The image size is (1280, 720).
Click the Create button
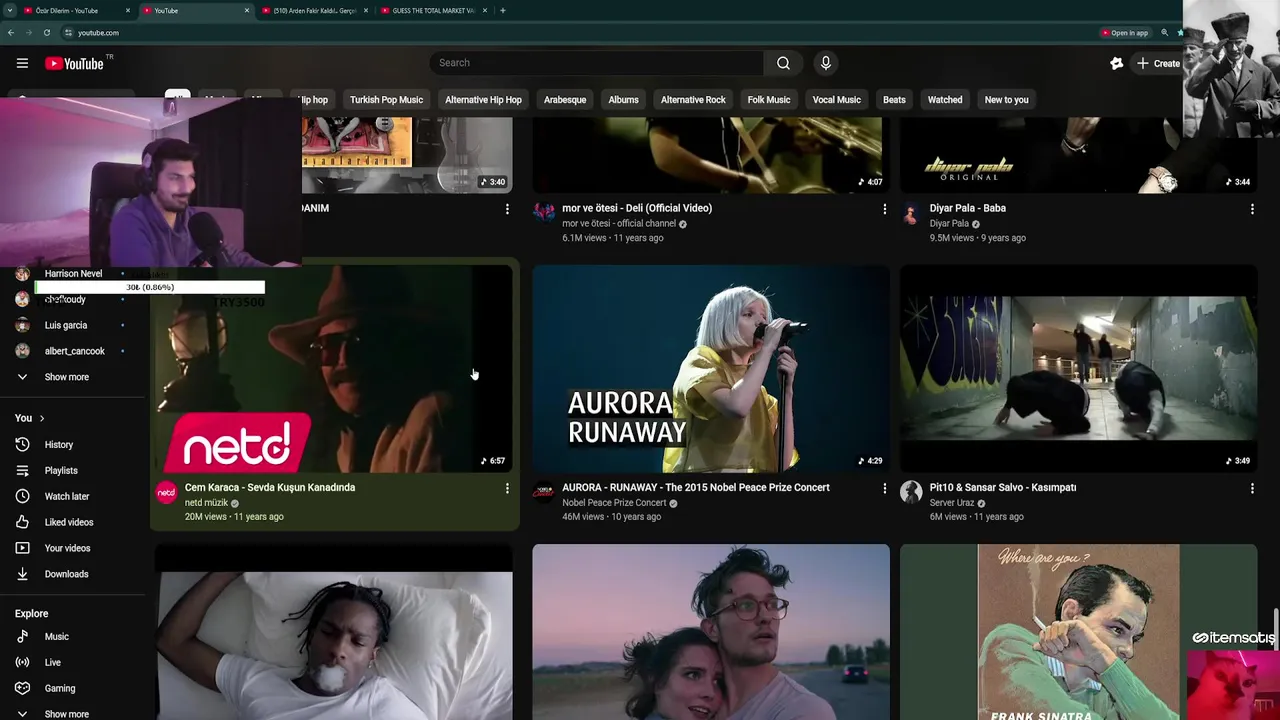[x=1158, y=63]
